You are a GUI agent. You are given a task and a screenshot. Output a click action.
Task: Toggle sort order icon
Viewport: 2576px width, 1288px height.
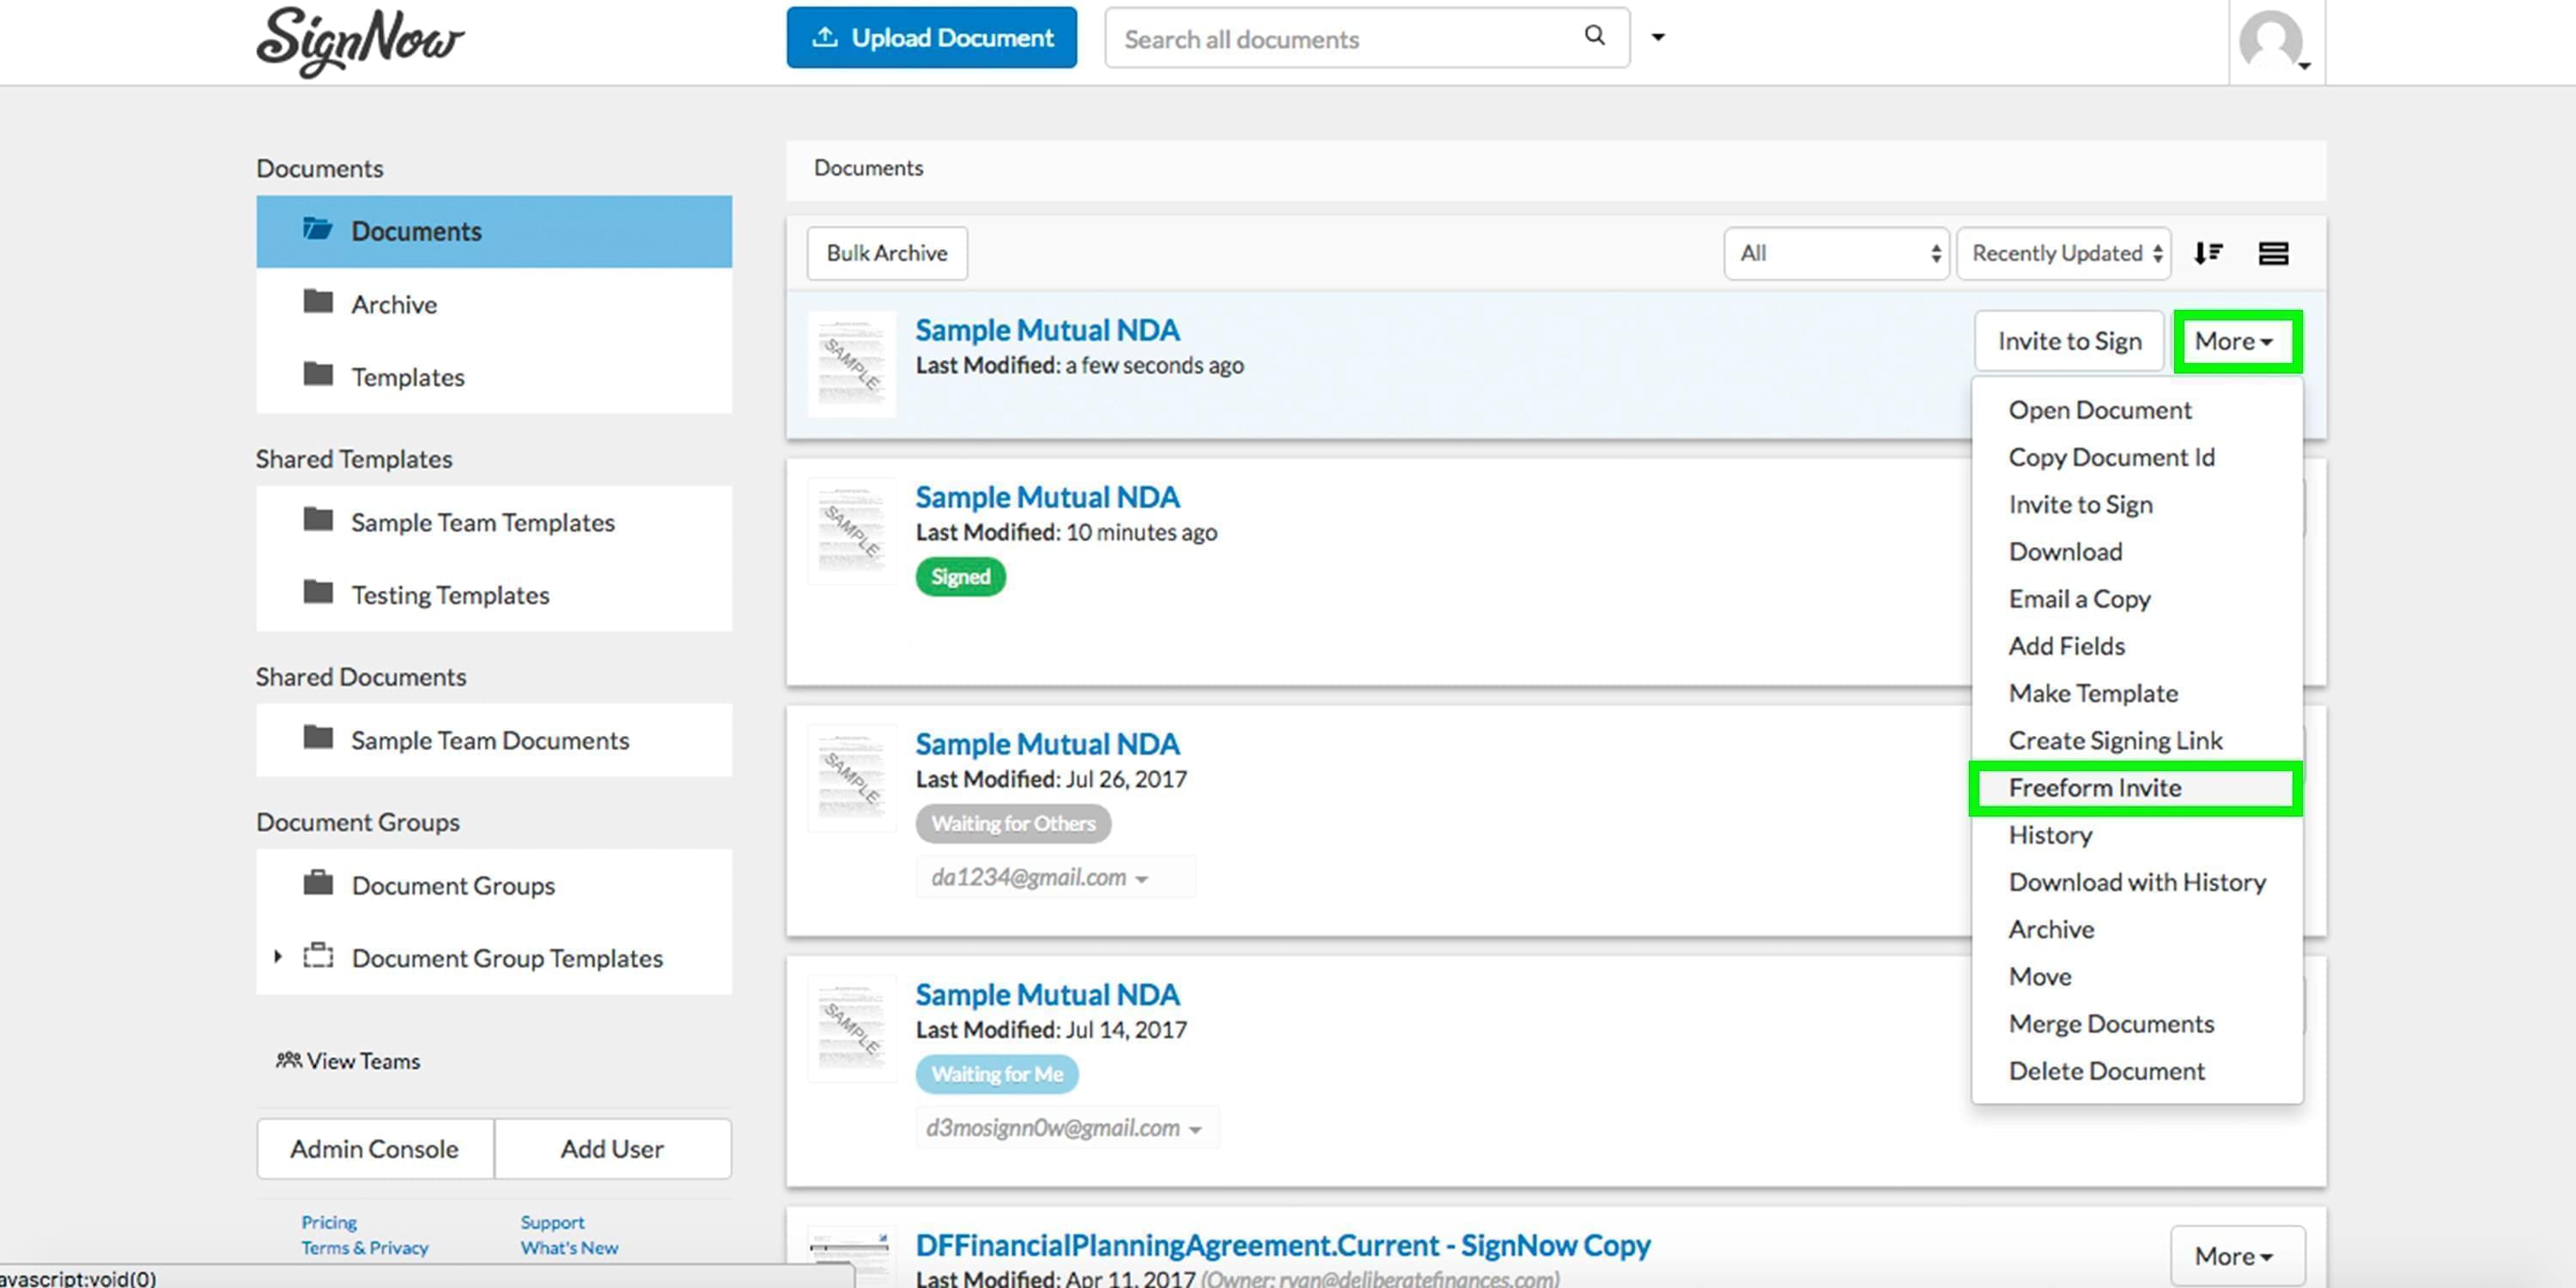pyautogui.click(x=2208, y=253)
